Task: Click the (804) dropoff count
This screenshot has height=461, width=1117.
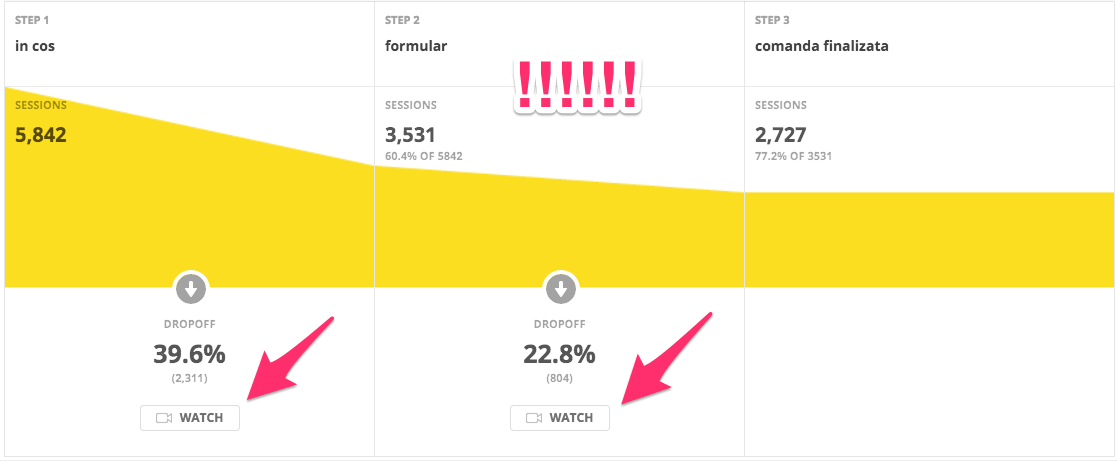Action: tap(560, 378)
